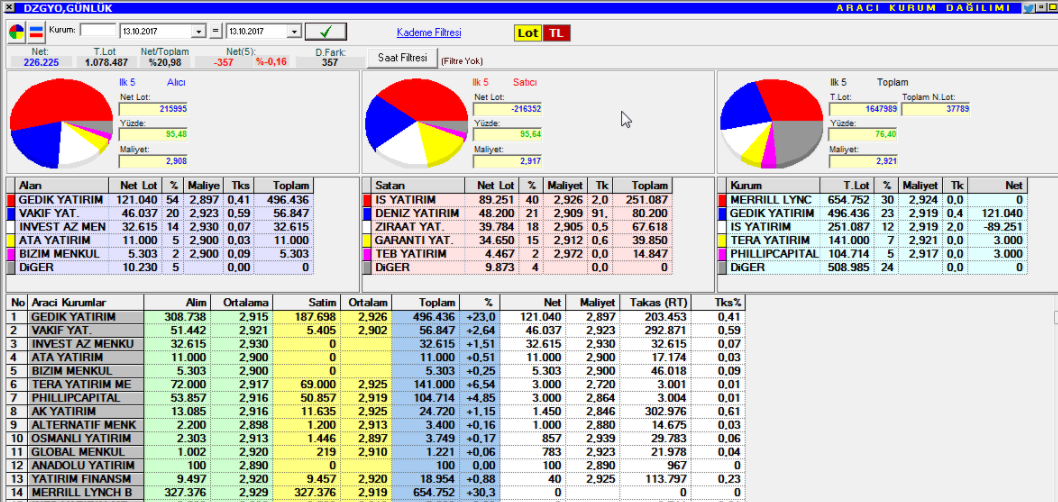
Task: Click the magenta swatch beside BIZIM MENKUL buyer
Action: (x=10, y=254)
